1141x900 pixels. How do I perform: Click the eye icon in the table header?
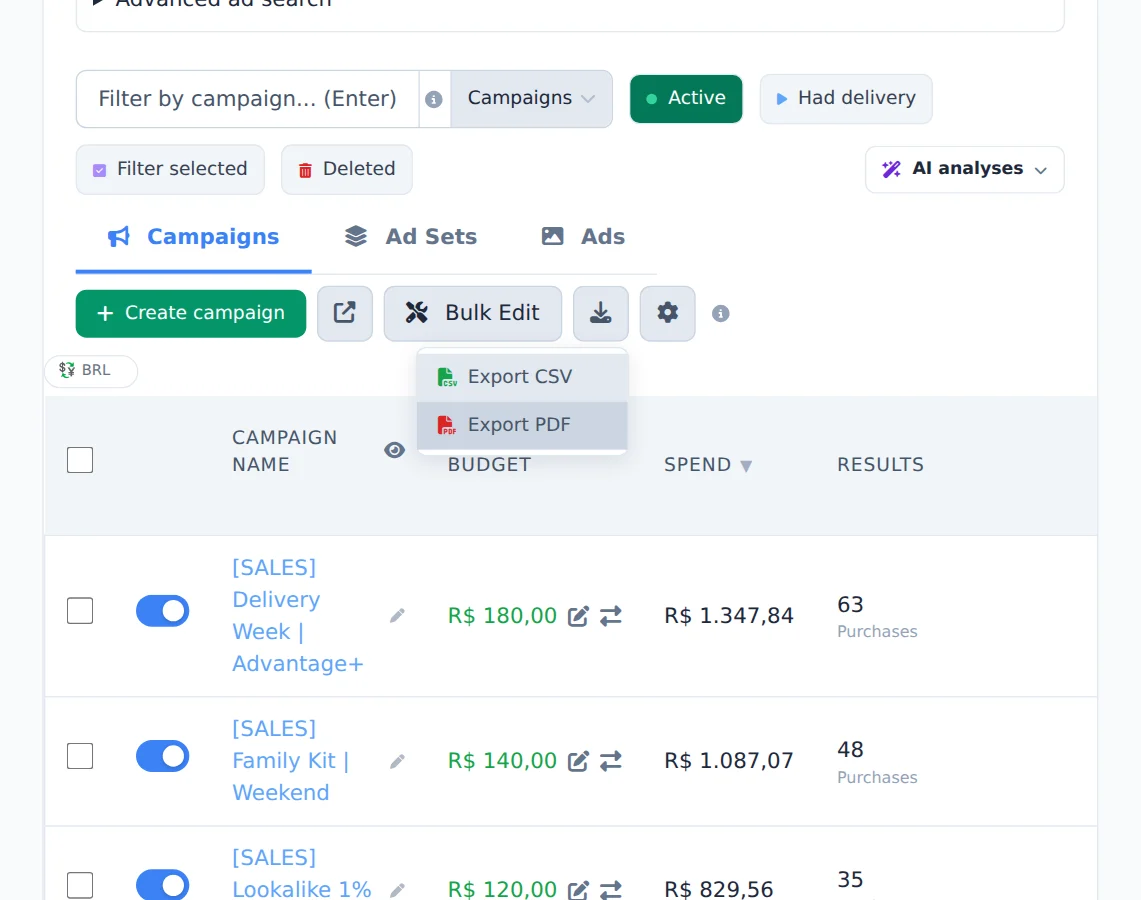click(x=394, y=450)
